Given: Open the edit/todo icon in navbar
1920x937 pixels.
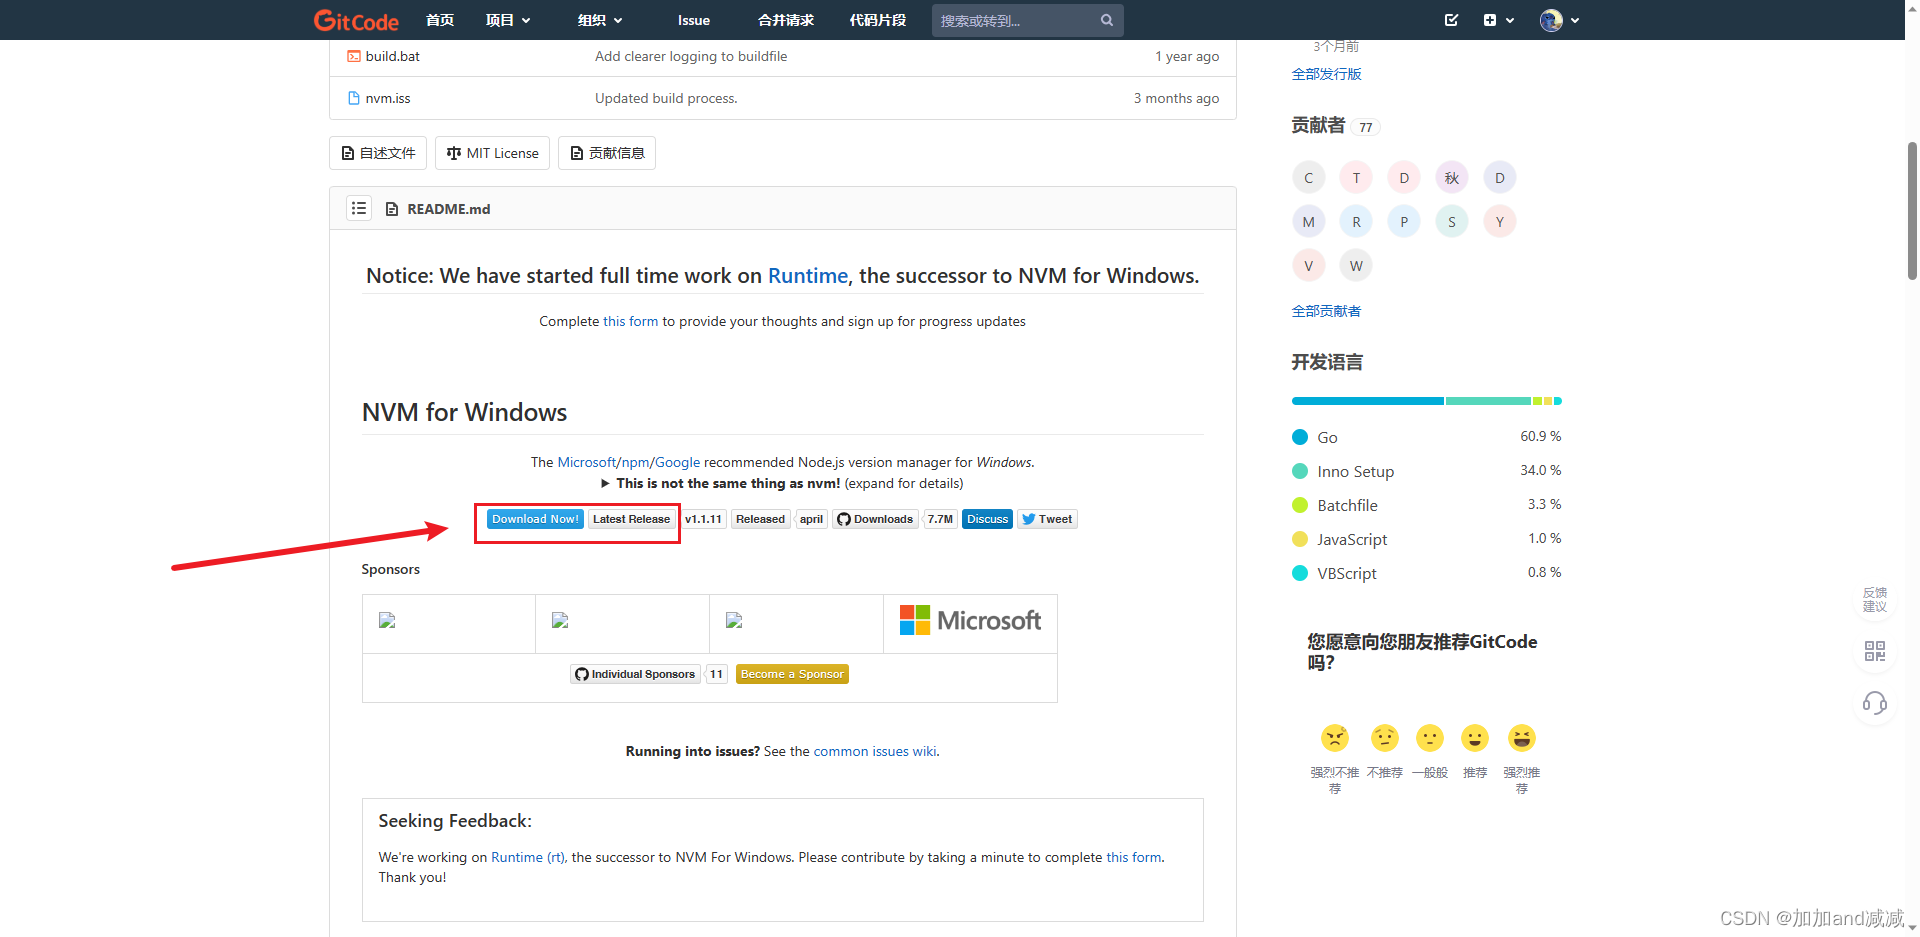Looking at the screenshot, I should (1451, 20).
